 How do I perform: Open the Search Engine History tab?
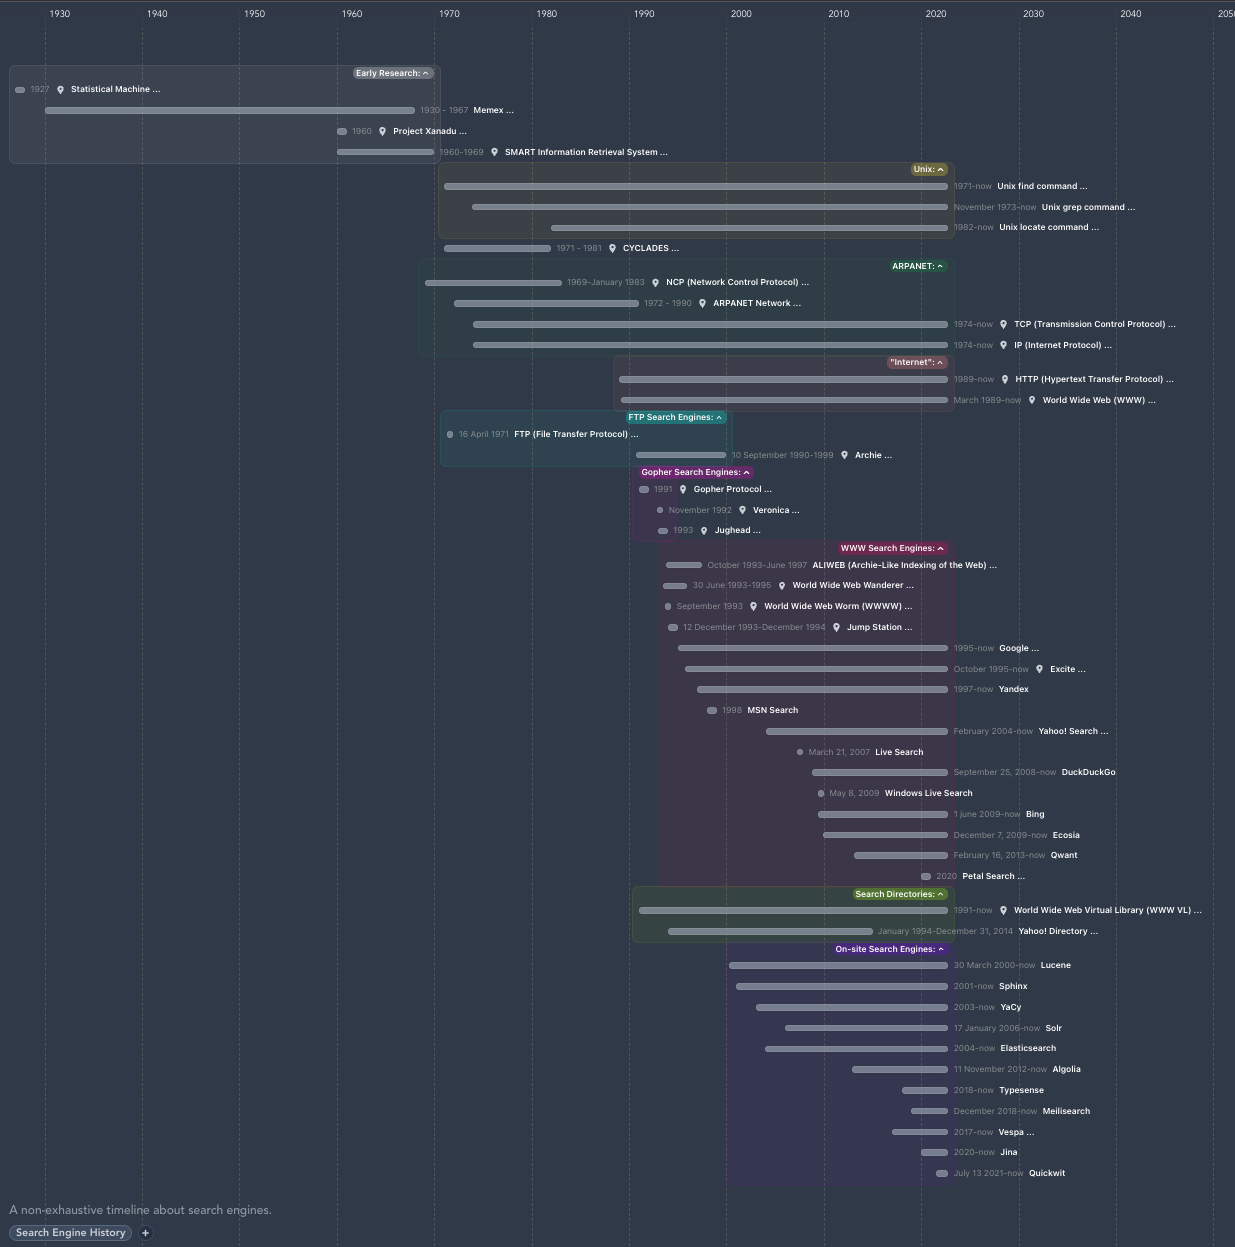(x=71, y=1233)
